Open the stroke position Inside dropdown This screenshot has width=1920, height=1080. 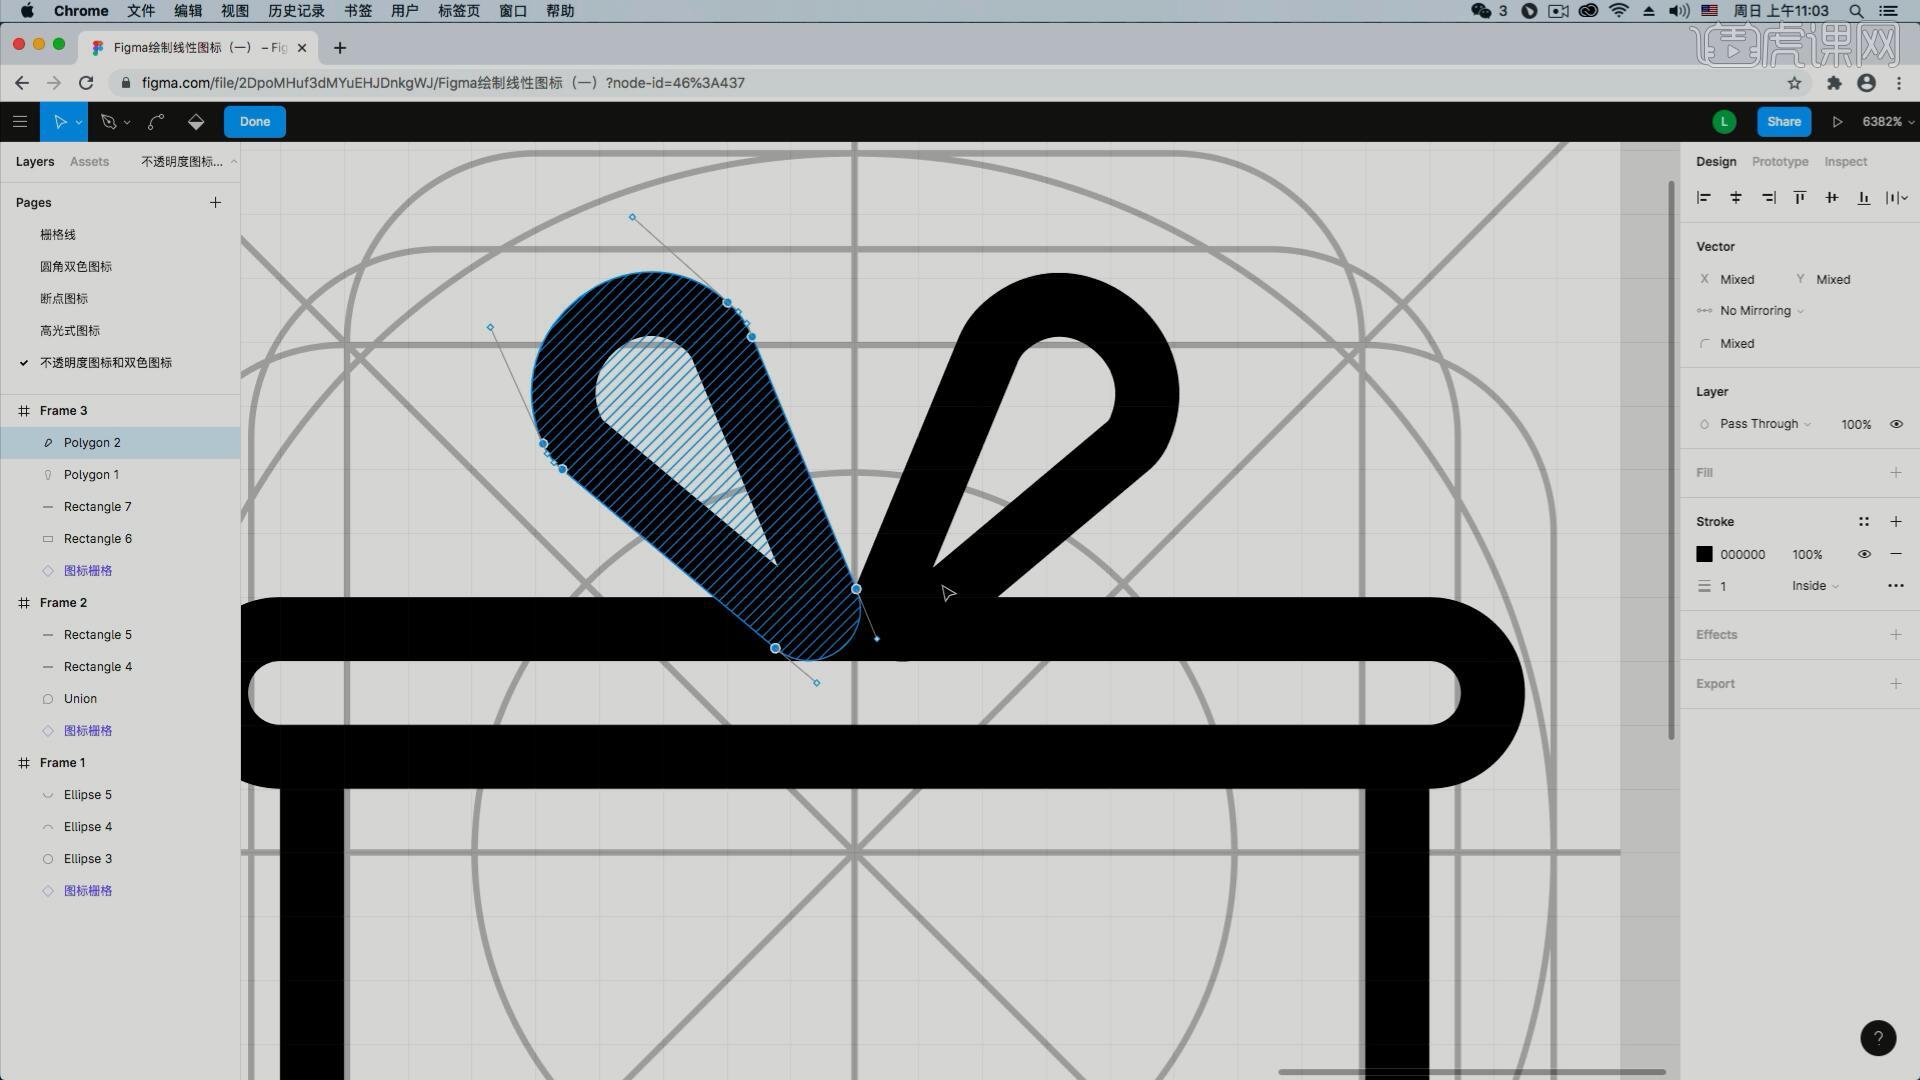(x=1815, y=586)
